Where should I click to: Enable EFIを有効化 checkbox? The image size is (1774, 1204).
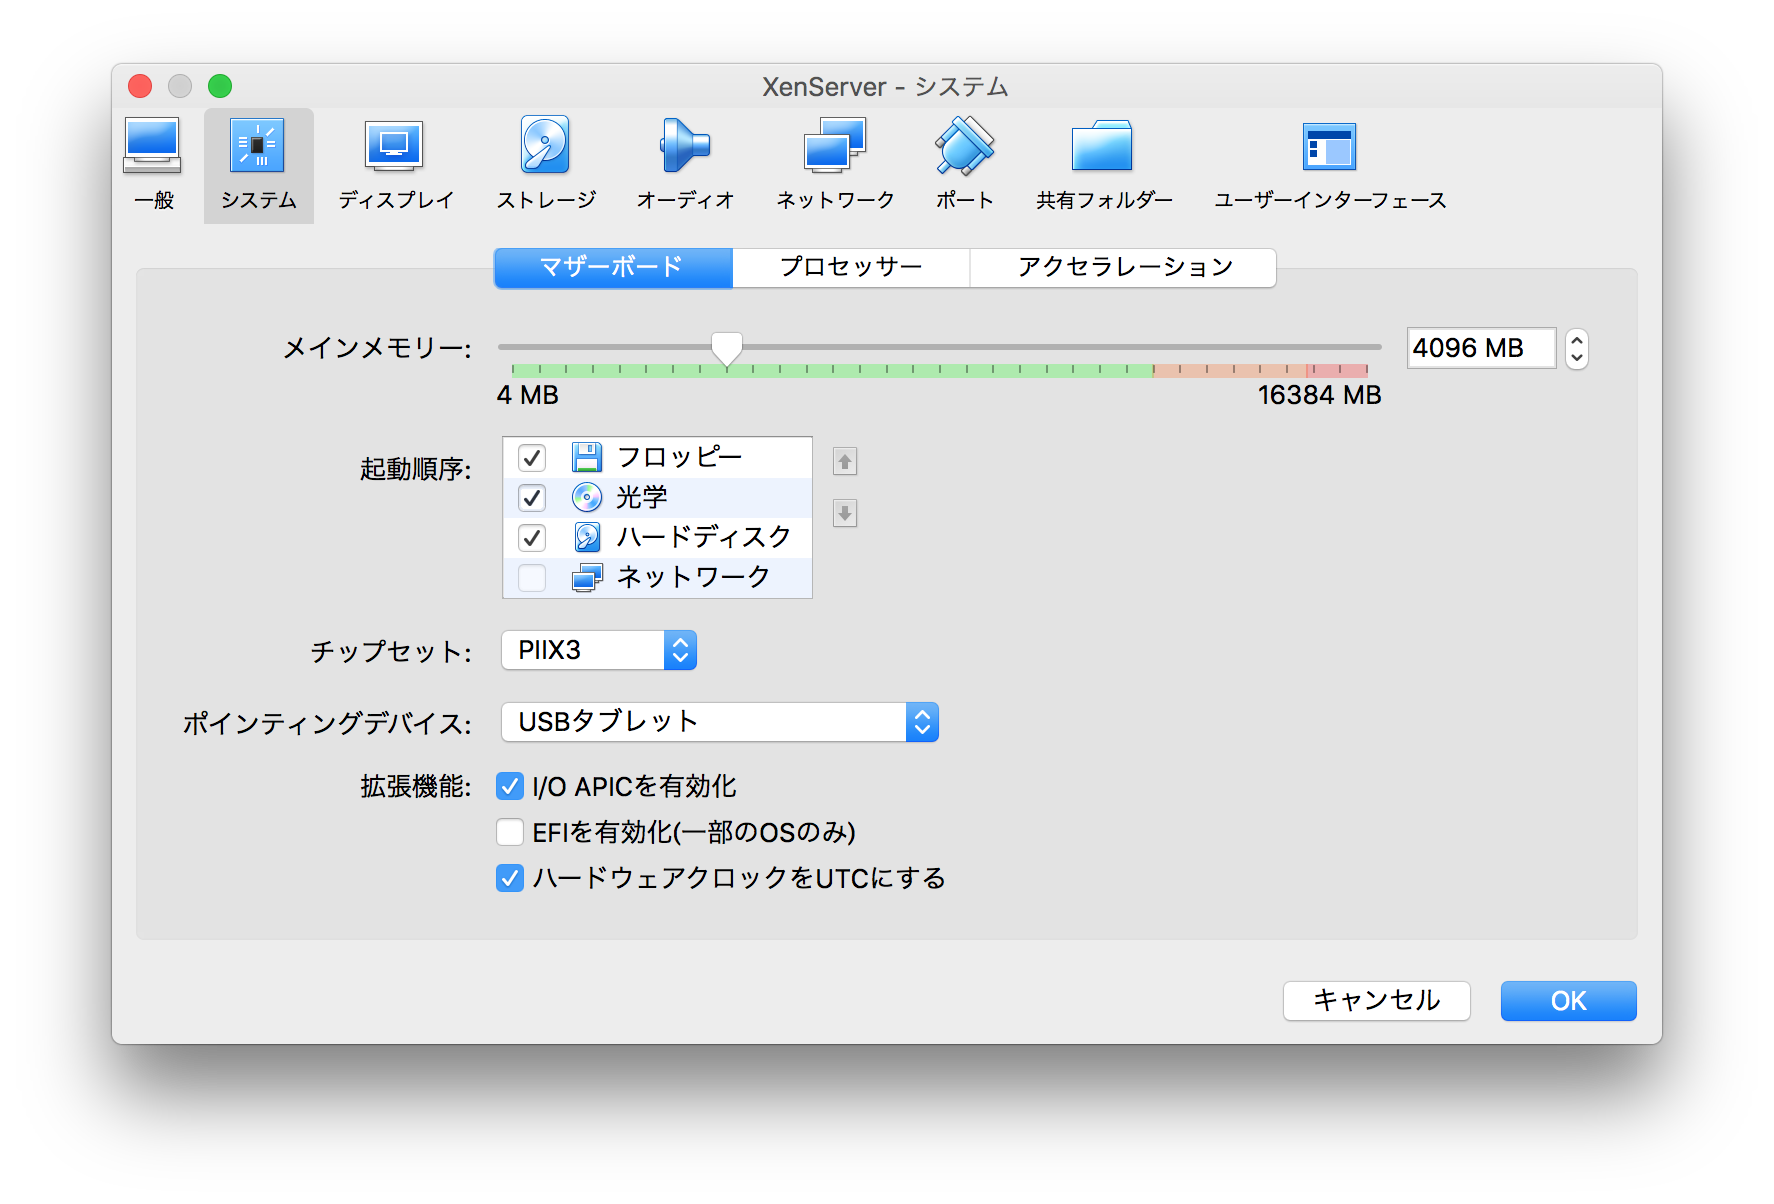[510, 832]
